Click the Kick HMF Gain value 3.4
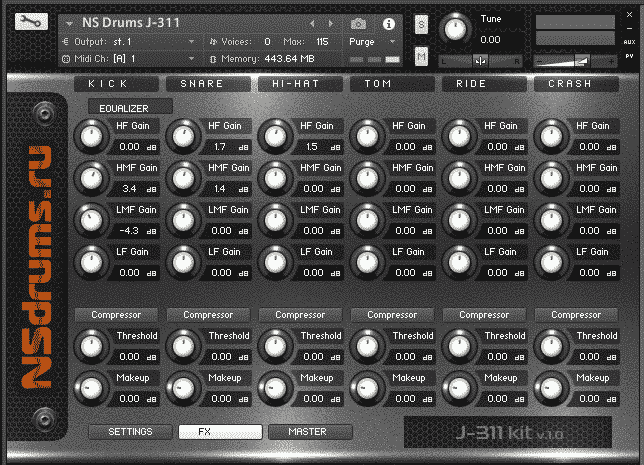Image resolution: width=644 pixels, height=465 pixels. coord(129,189)
